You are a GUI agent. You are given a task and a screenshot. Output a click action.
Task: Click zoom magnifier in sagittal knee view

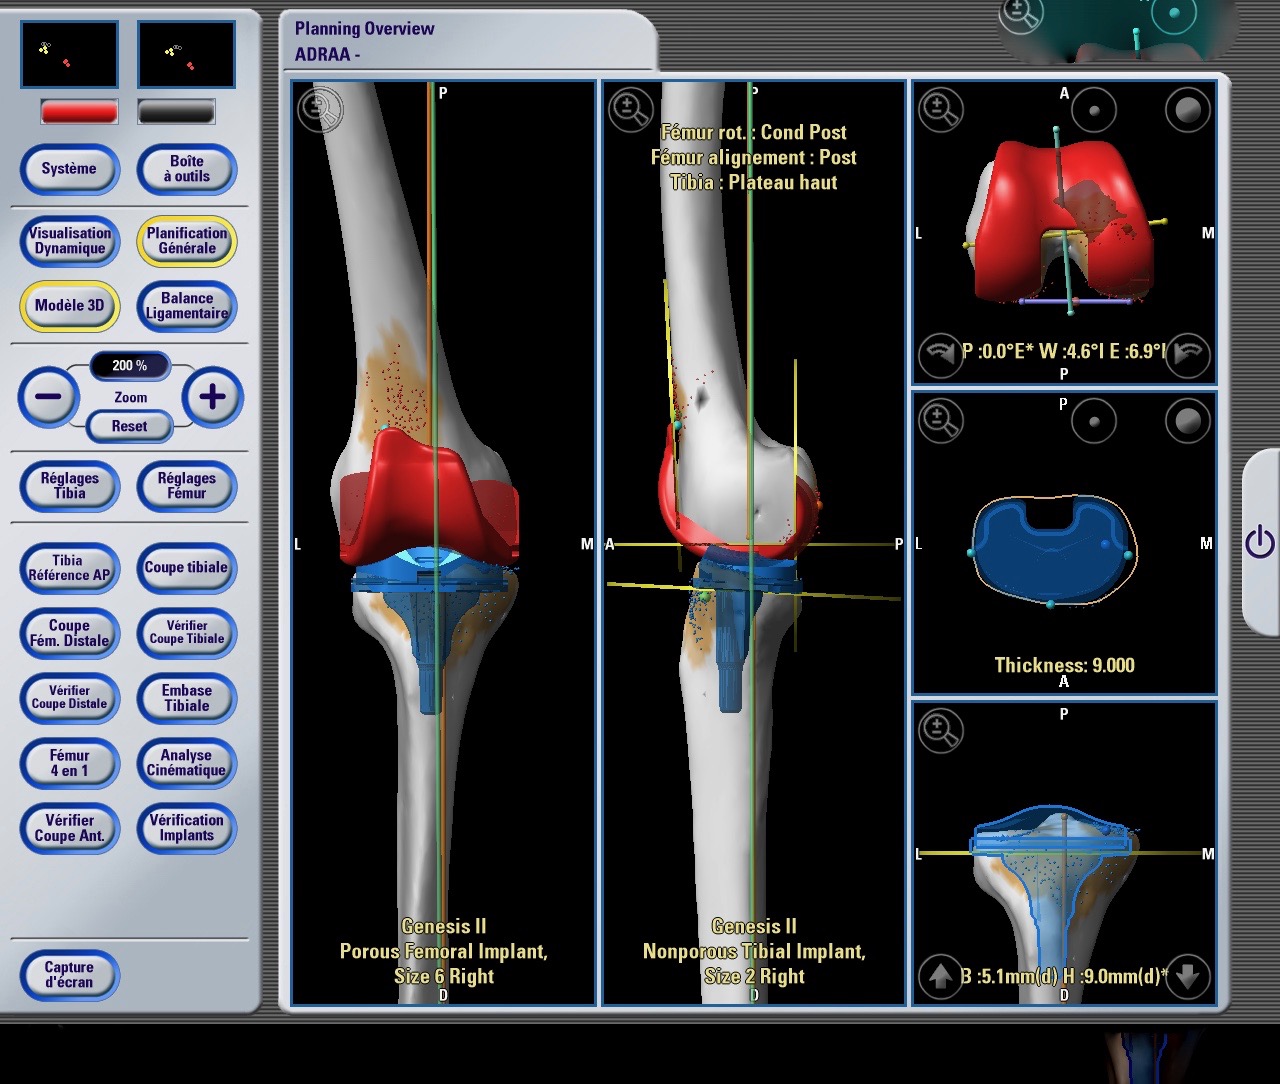631,110
